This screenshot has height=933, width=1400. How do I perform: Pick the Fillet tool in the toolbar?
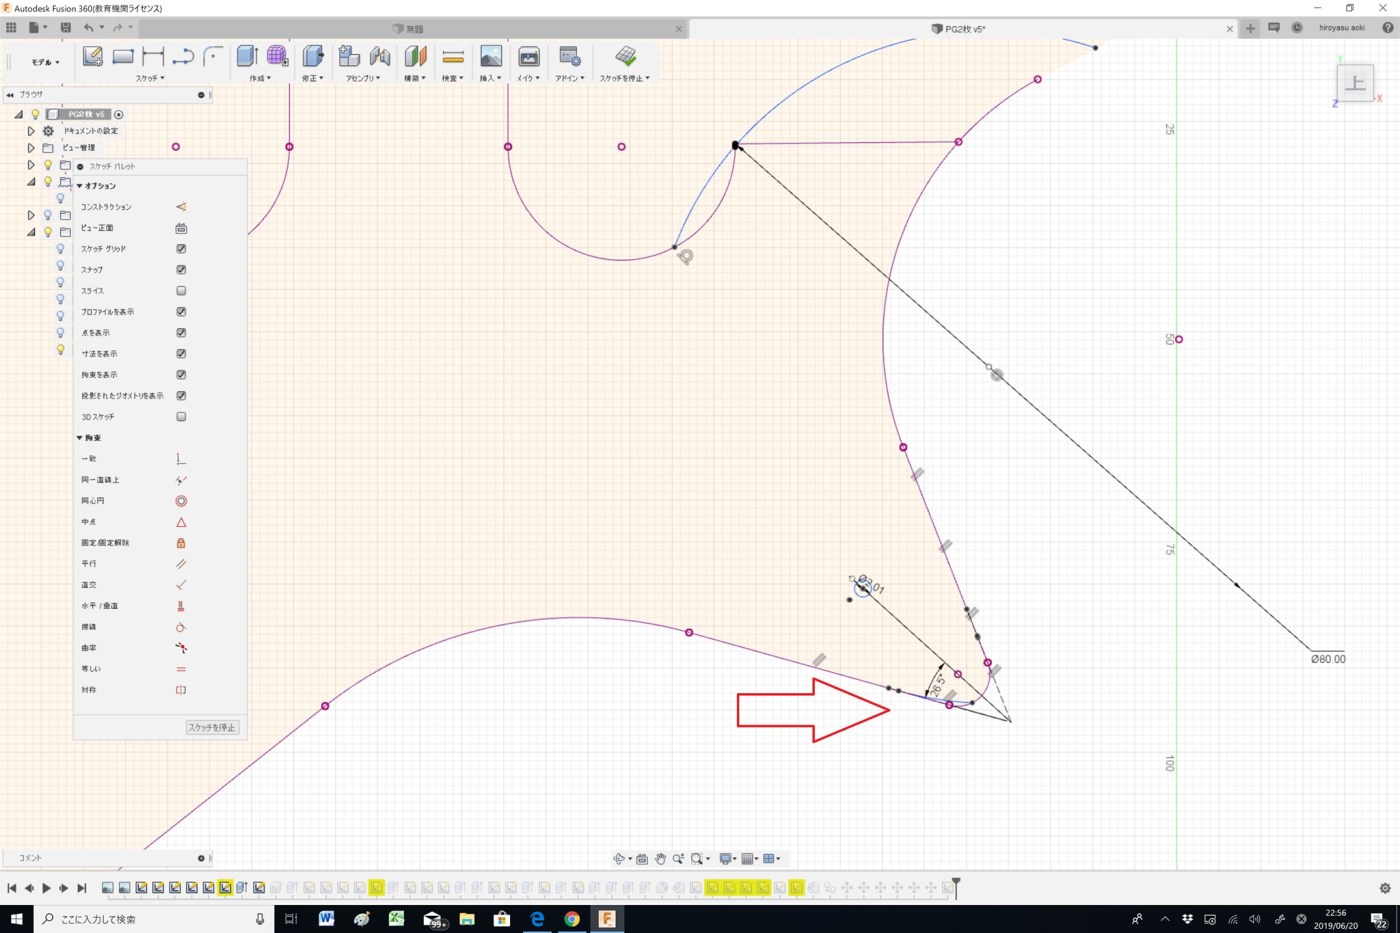tap(213, 56)
